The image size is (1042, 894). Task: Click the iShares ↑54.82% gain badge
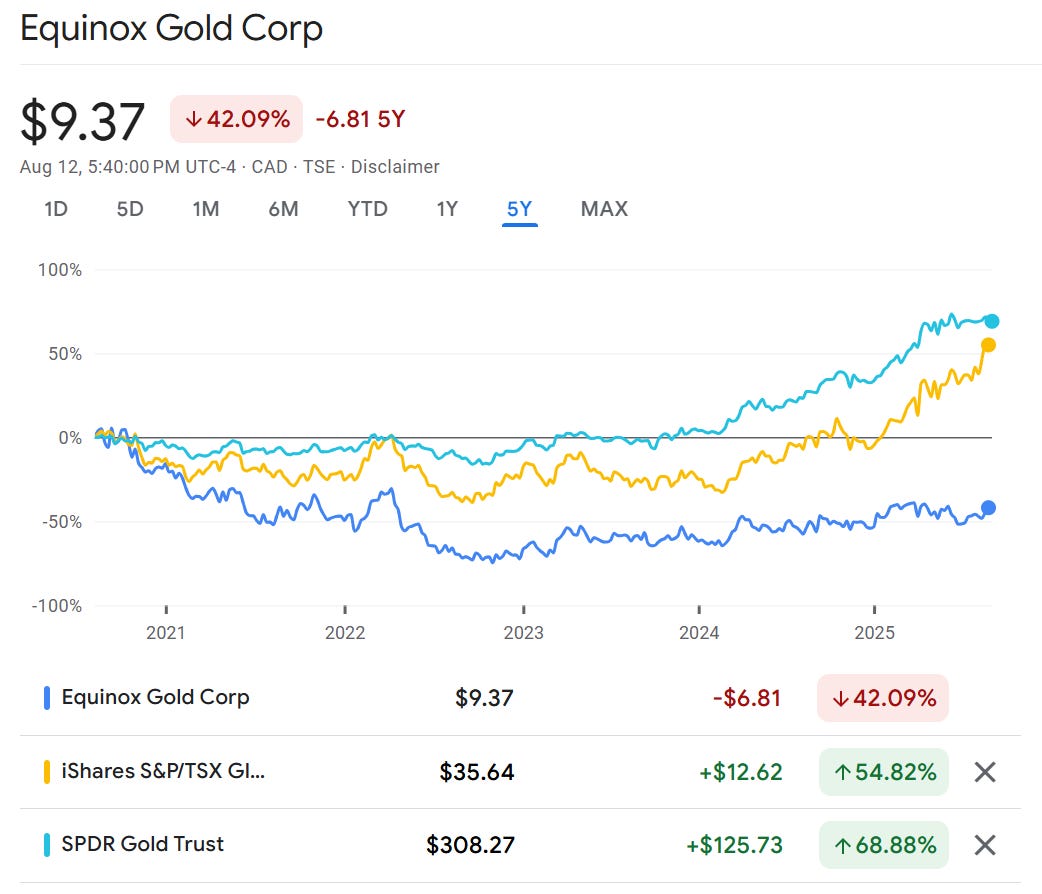(x=884, y=772)
